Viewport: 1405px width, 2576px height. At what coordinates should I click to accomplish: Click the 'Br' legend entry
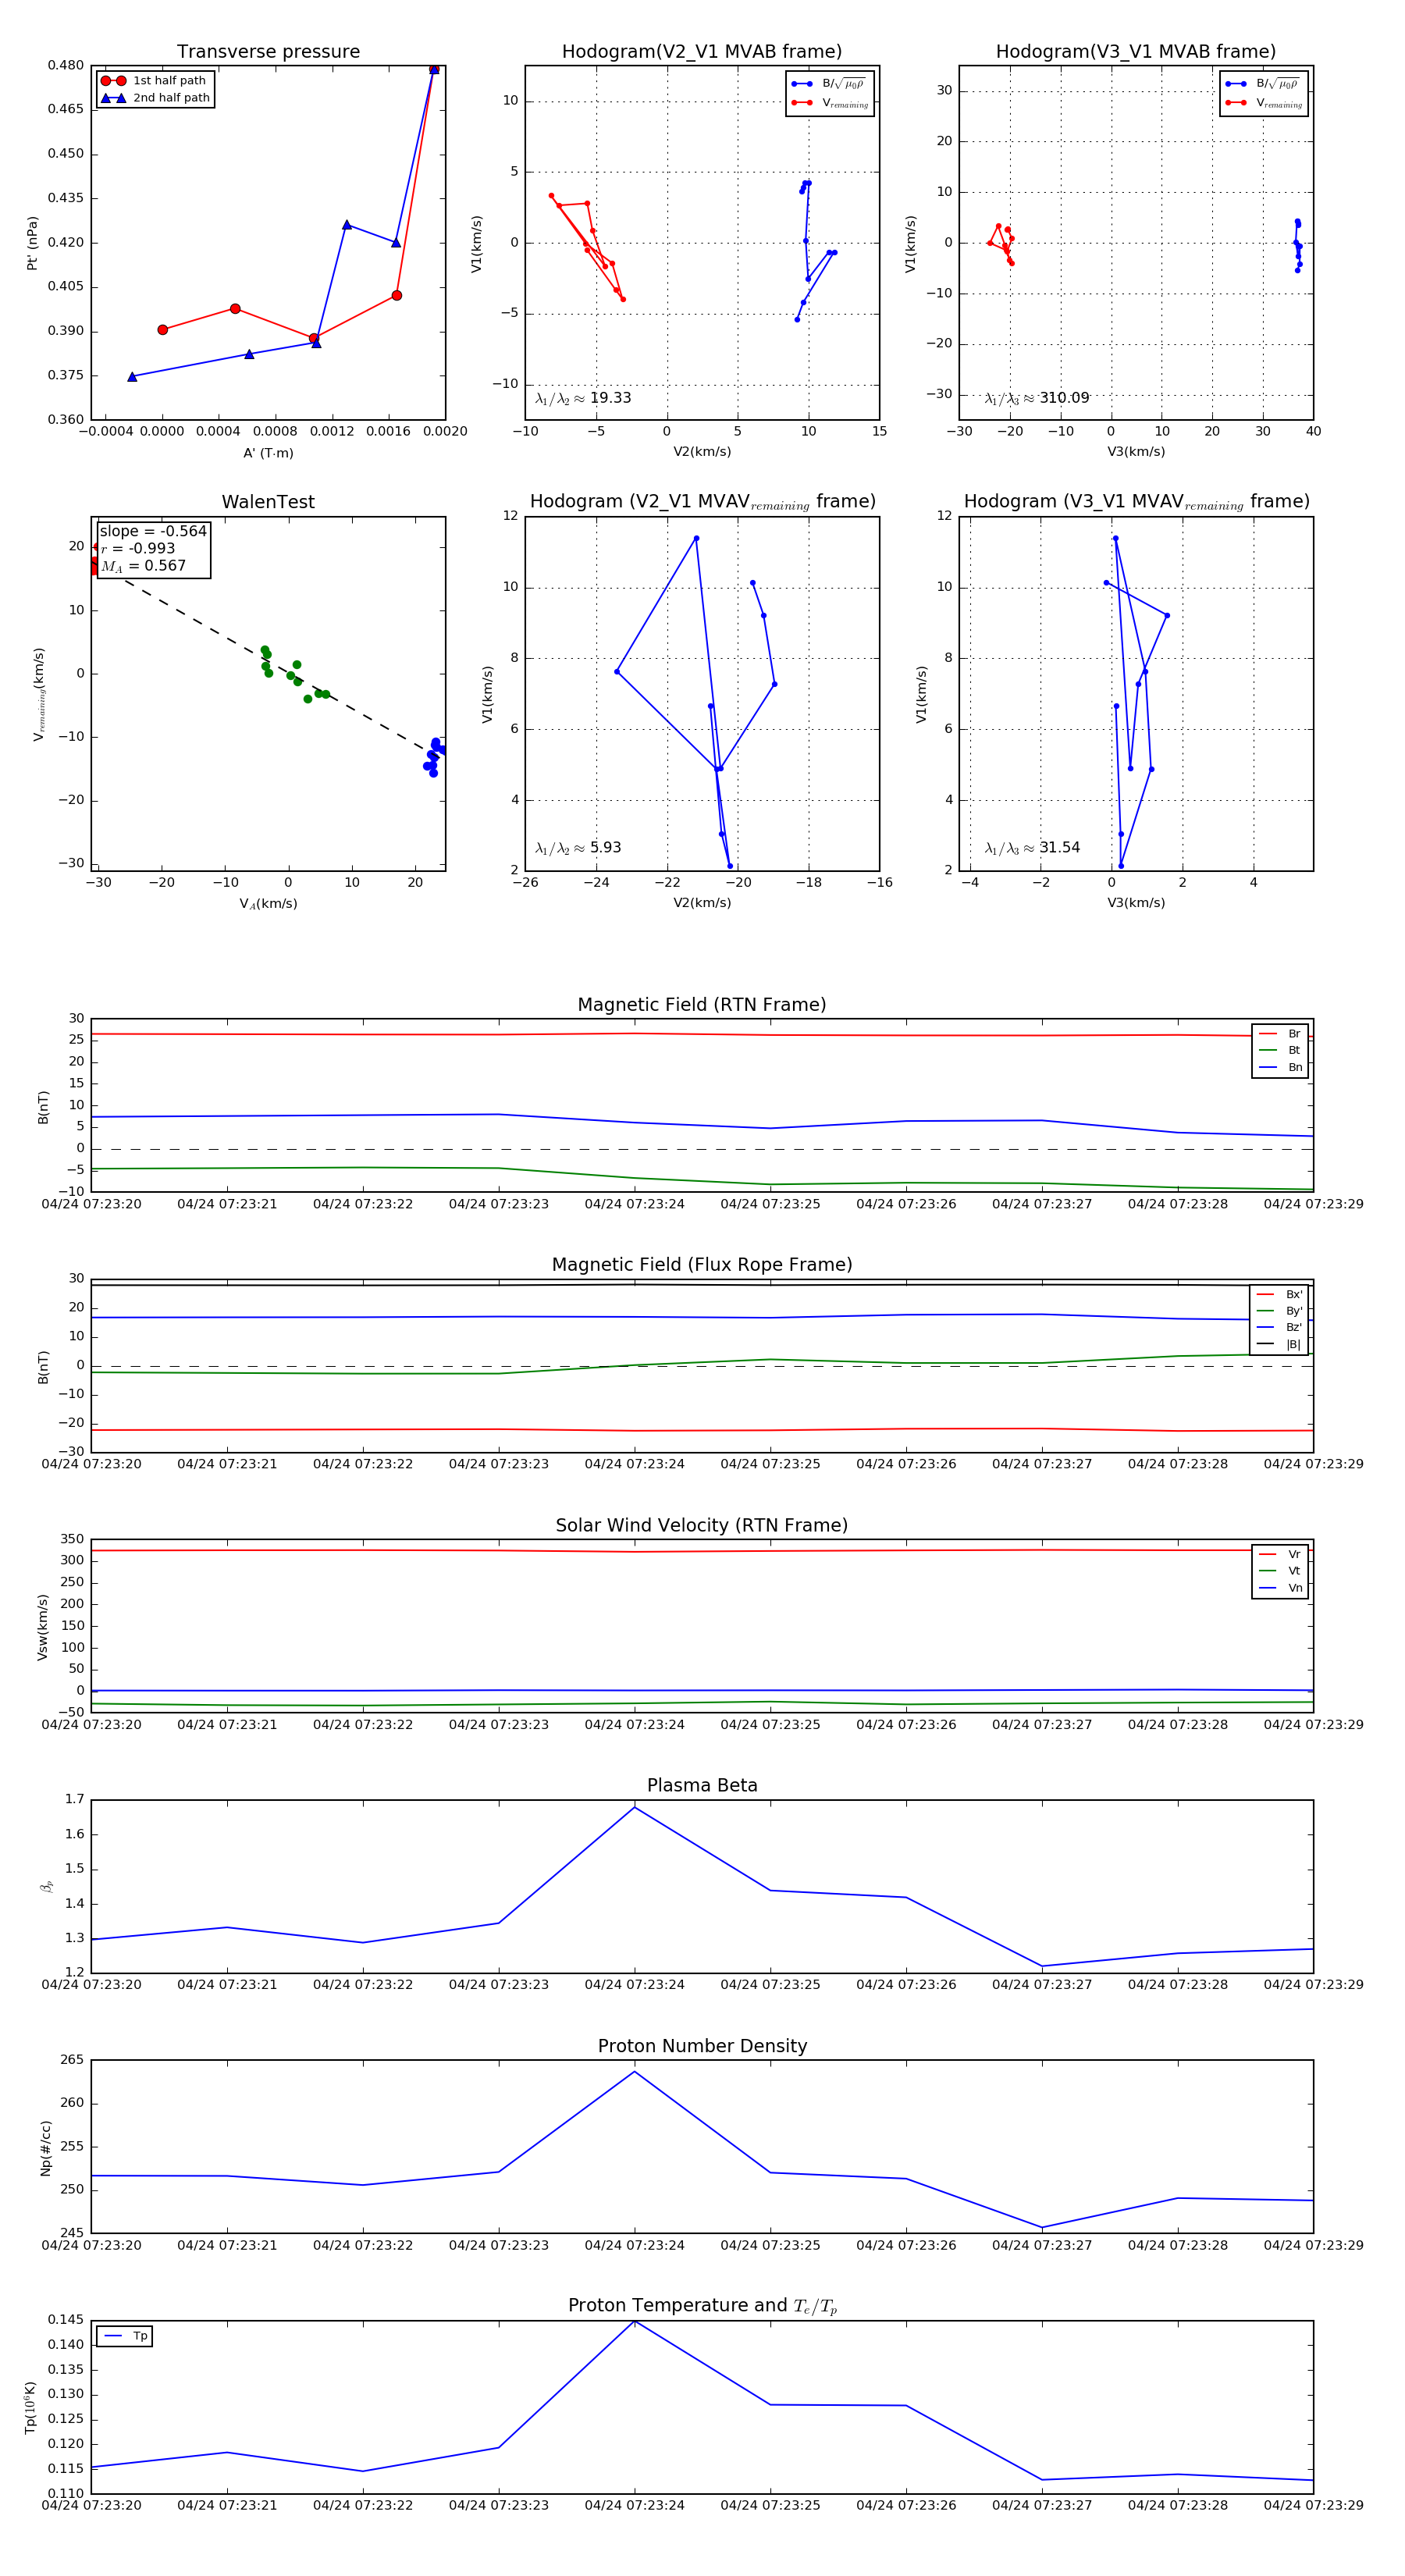pyautogui.click(x=1280, y=1034)
